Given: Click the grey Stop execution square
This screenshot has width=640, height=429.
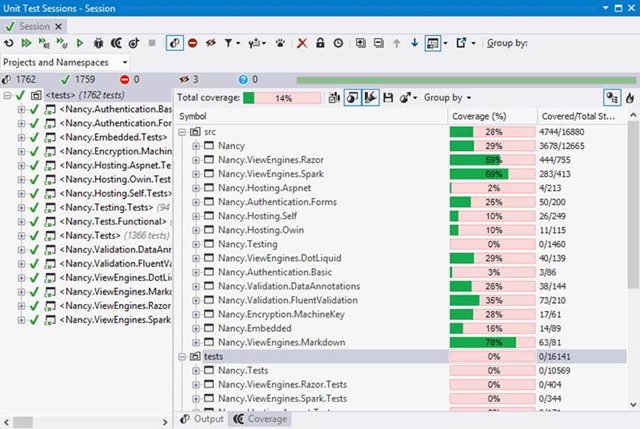Looking at the screenshot, I should 152,43.
